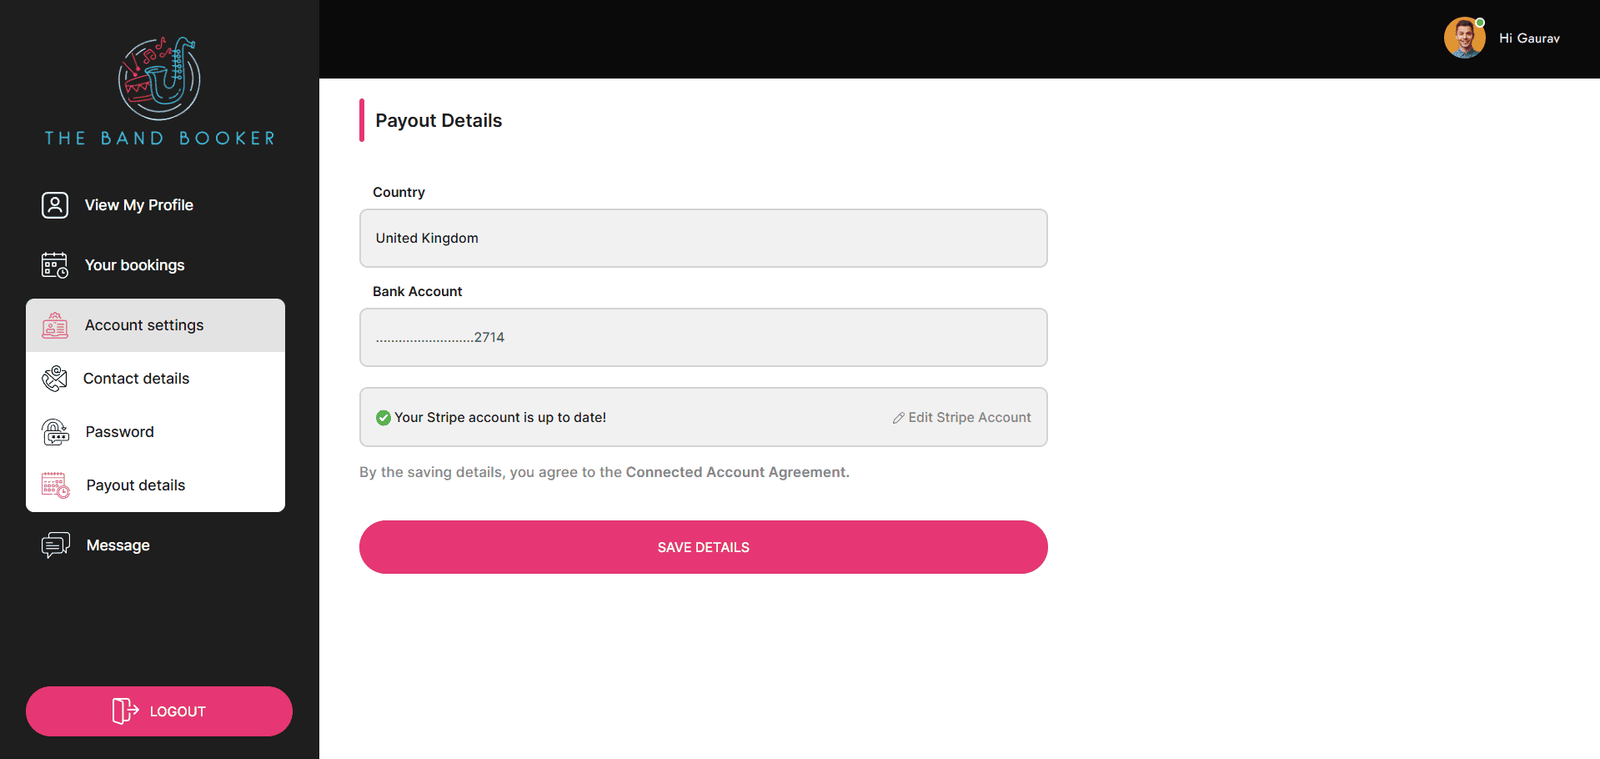
Task: Click the Message chat bubble icon
Action: click(55, 545)
